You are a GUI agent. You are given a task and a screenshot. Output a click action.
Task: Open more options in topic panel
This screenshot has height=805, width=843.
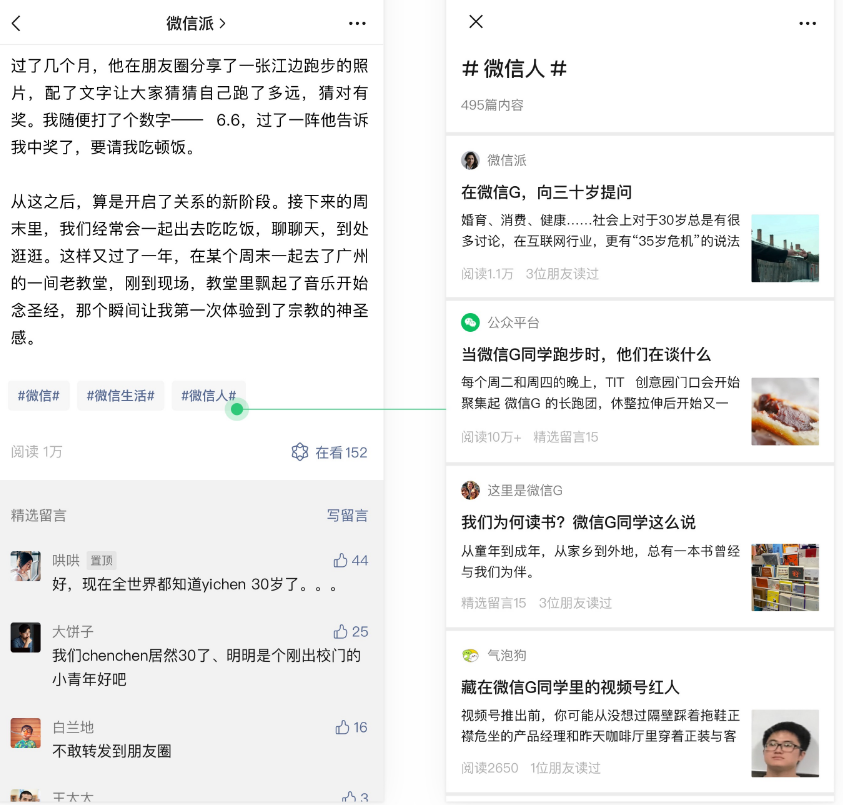[808, 23]
